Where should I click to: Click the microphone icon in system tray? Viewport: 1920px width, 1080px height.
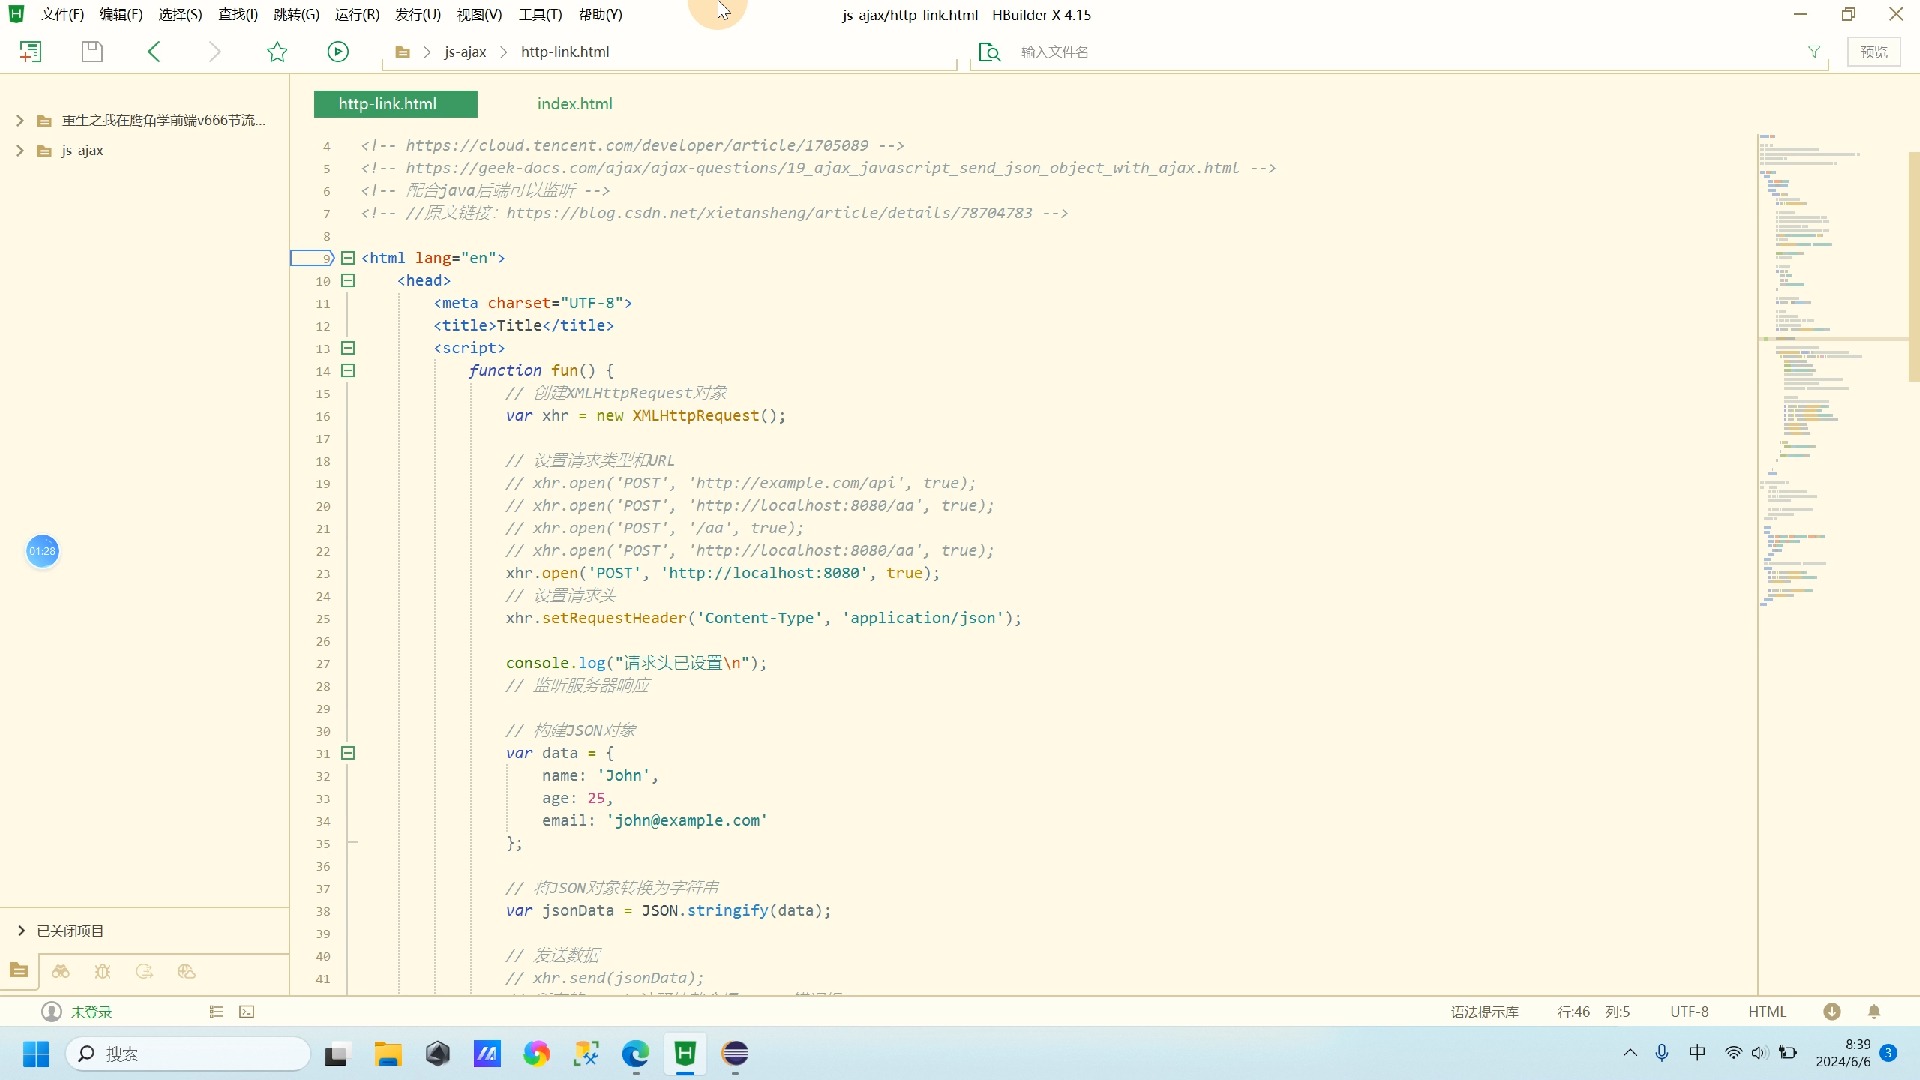tap(1662, 1053)
